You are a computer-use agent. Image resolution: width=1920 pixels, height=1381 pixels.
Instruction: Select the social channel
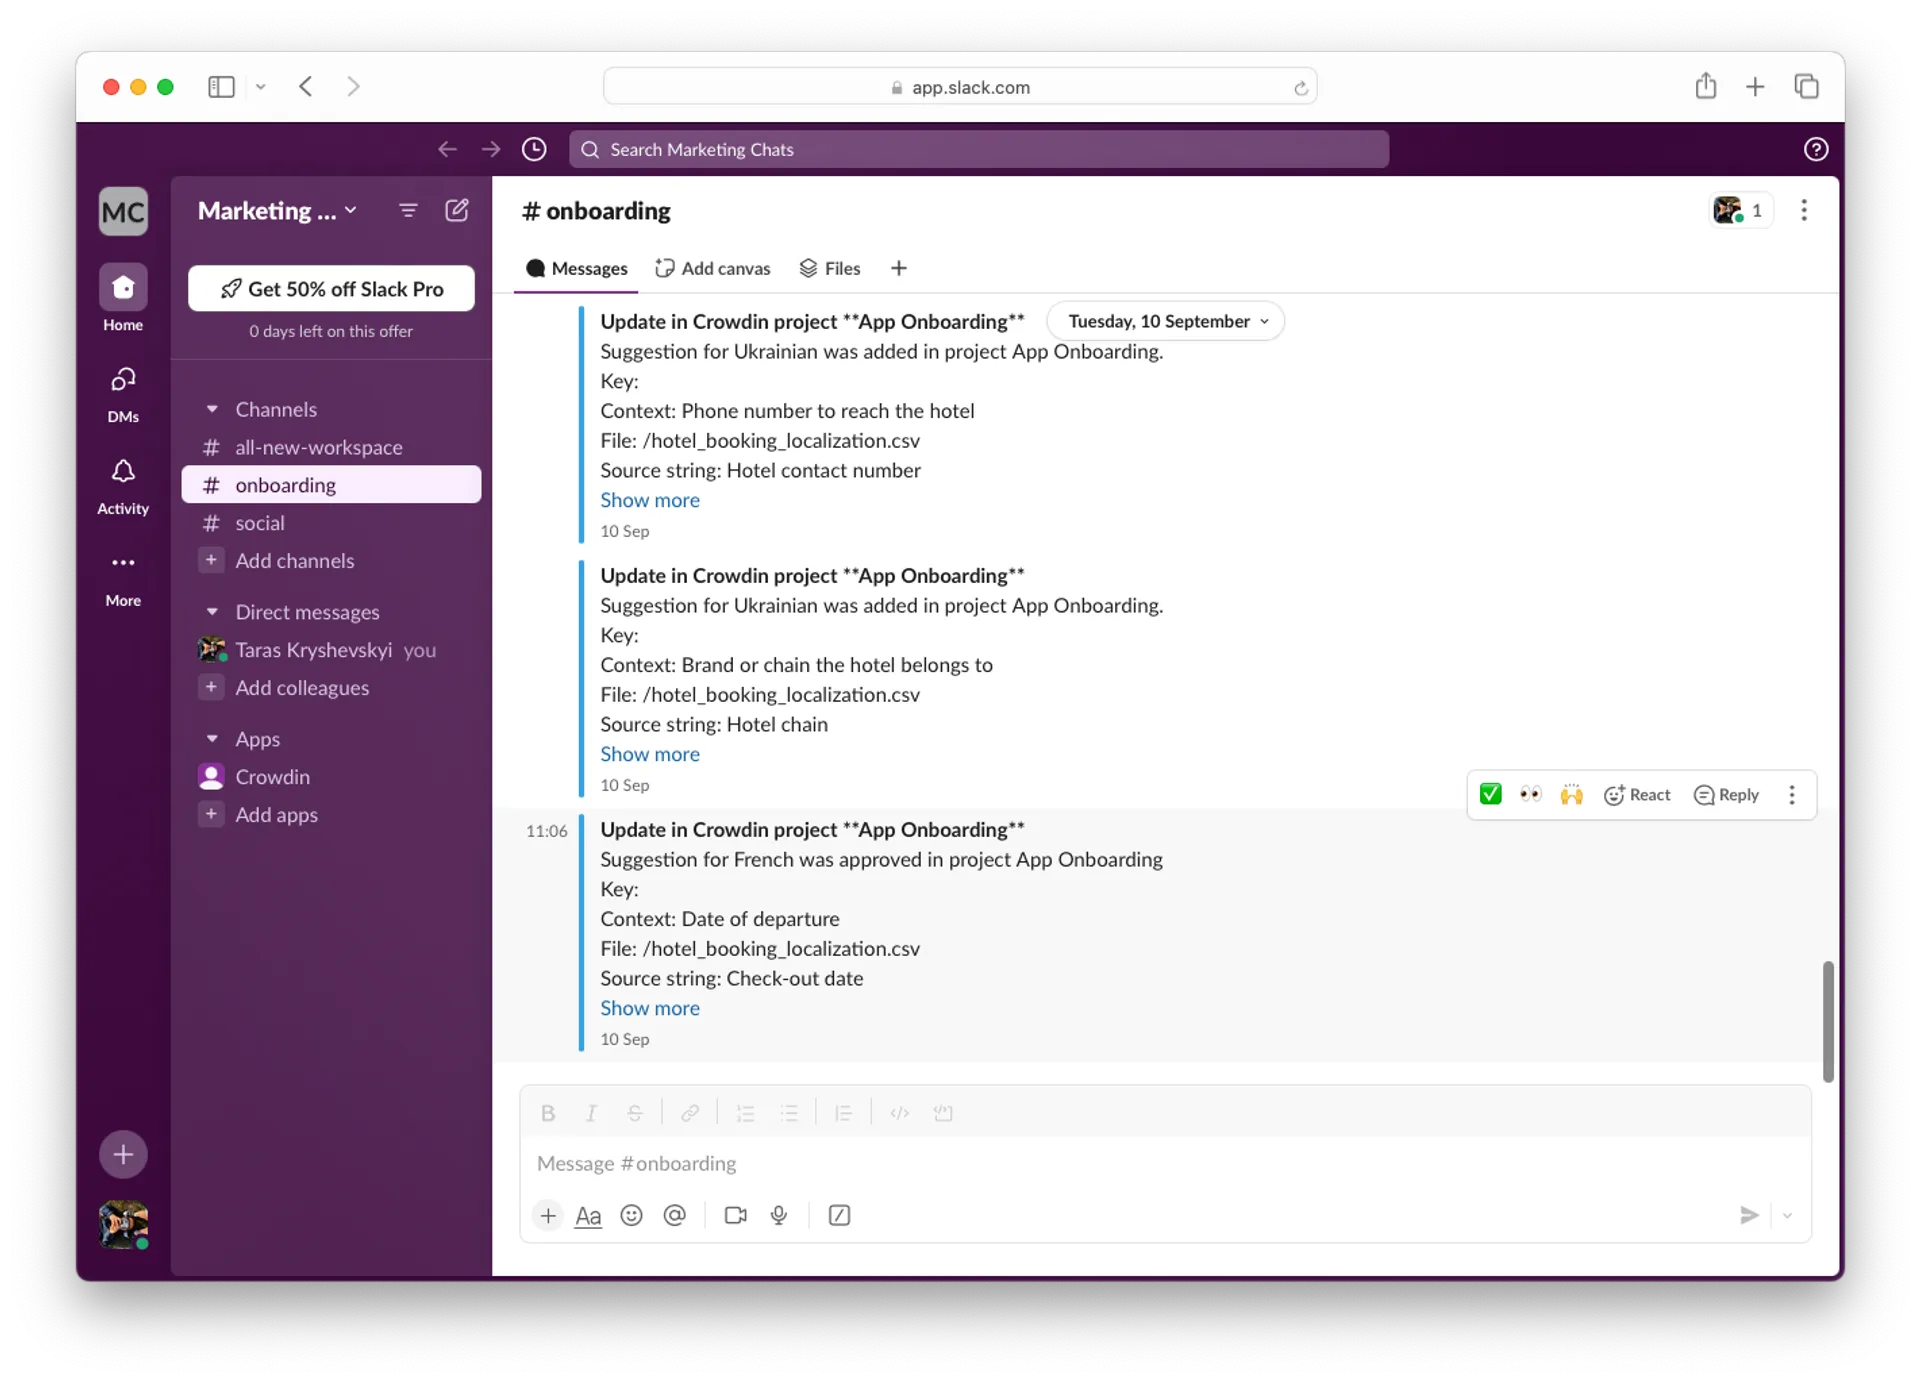click(331, 523)
